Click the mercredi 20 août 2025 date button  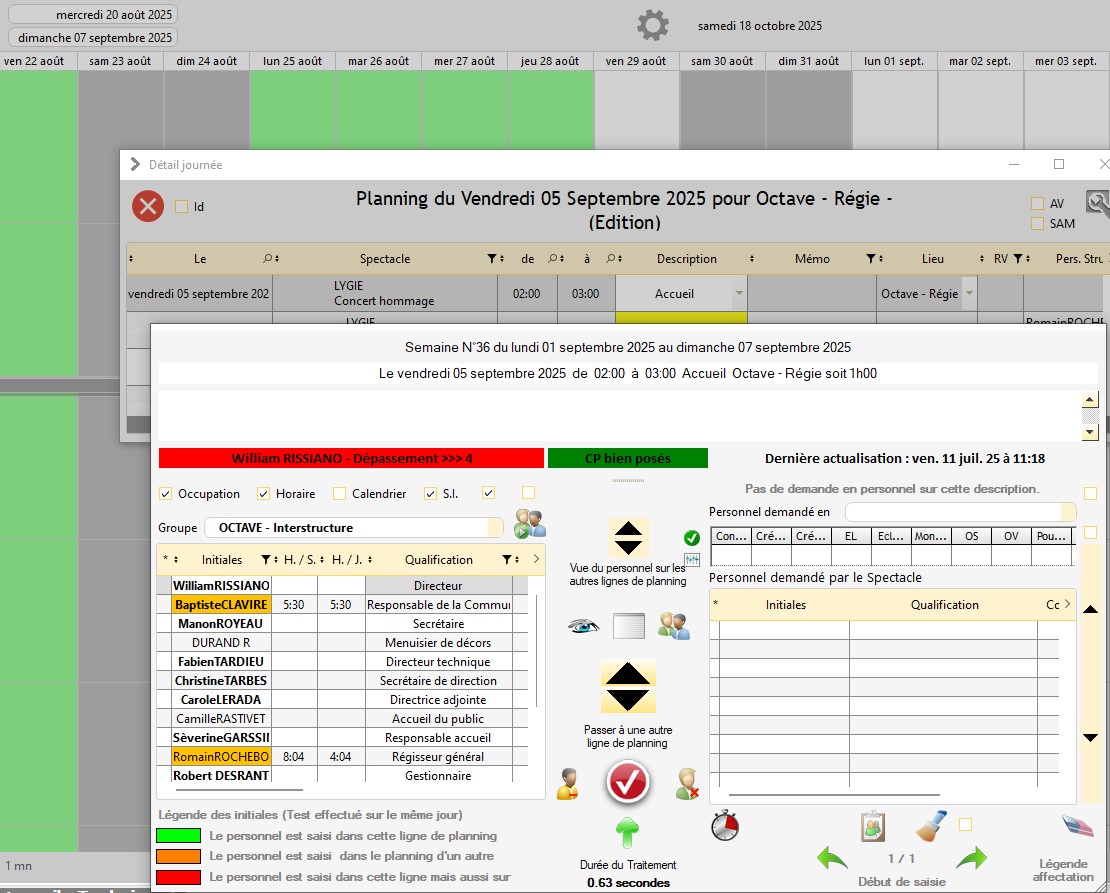pyautogui.click(x=93, y=15)
